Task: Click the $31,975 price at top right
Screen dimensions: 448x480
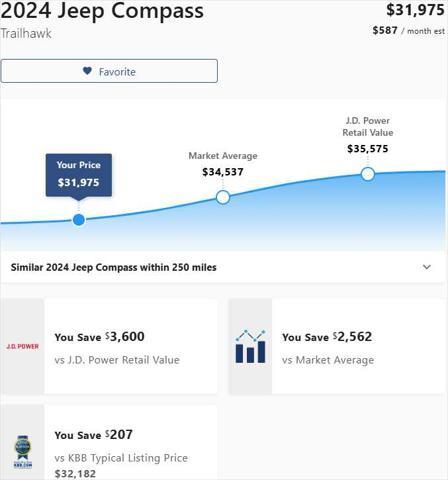Action: 415,10
